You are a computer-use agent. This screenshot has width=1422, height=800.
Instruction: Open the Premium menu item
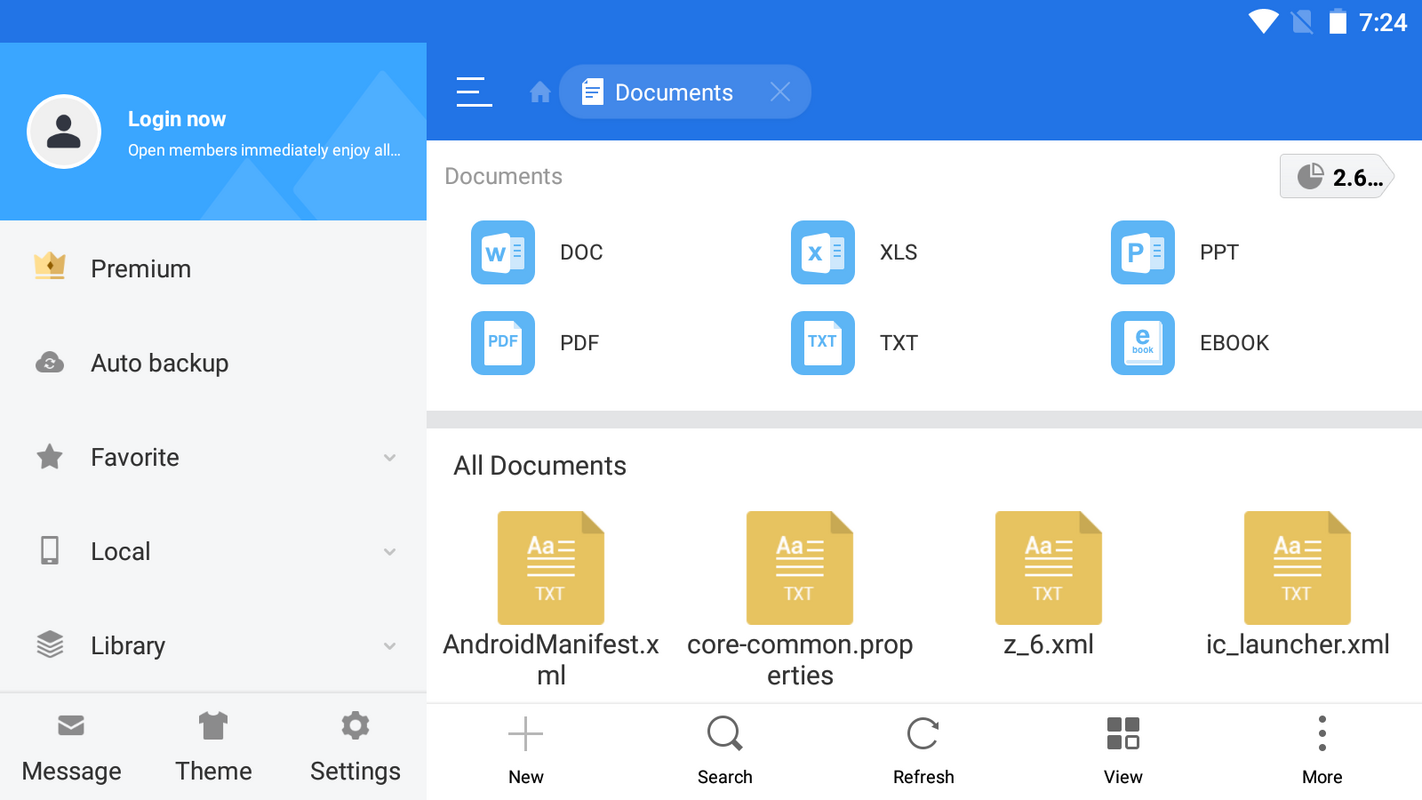(140, 269)
